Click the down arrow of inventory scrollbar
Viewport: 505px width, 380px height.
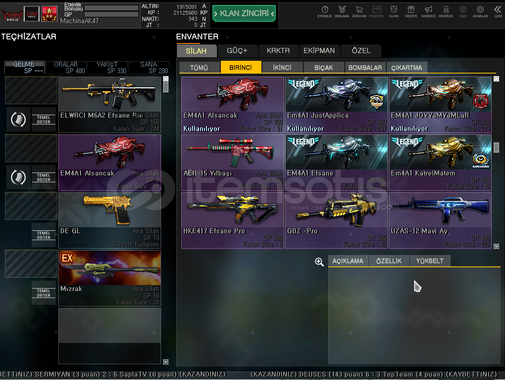pos(496,246)
